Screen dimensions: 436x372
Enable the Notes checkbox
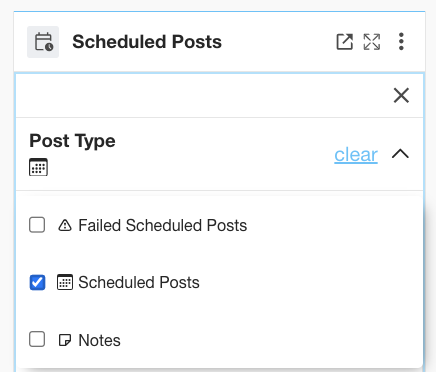tap(37, 339)
